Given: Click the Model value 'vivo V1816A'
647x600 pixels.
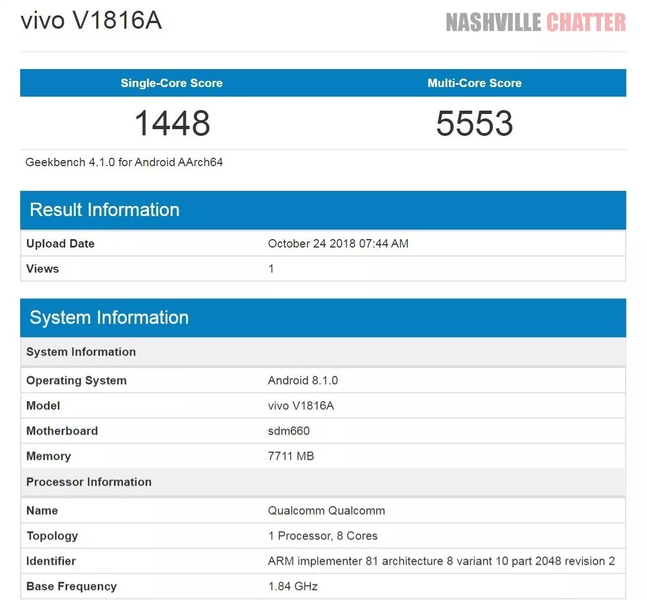Looking at the screenshot, I should click(301, 406).
